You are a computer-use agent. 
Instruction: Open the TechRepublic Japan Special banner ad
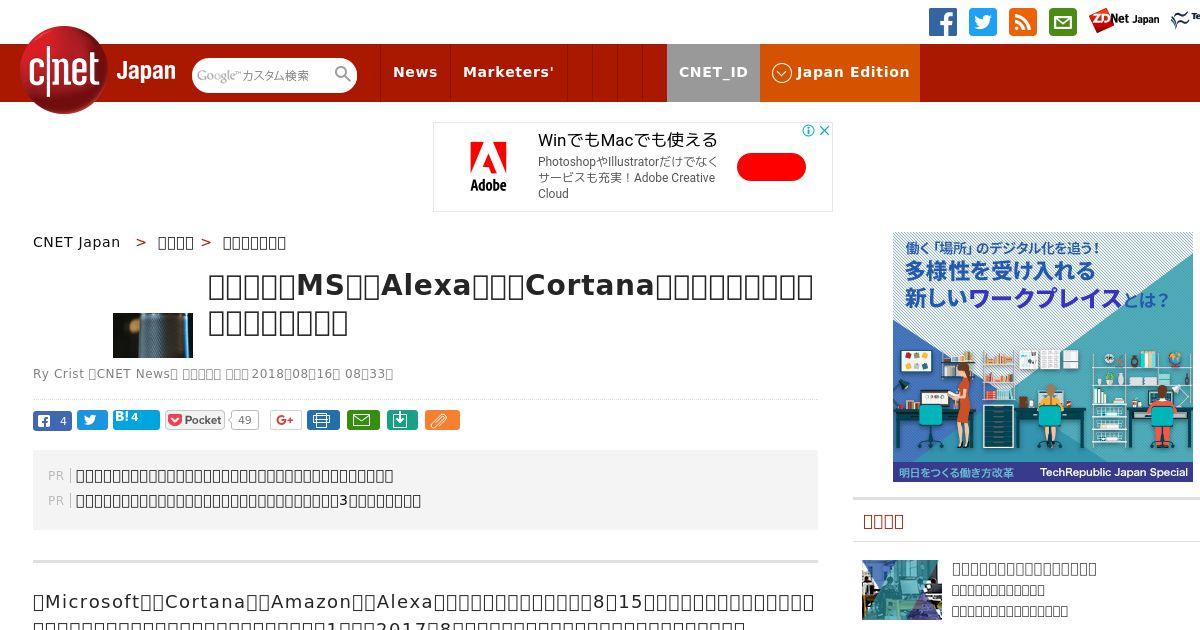click(x=1043, y=357)
